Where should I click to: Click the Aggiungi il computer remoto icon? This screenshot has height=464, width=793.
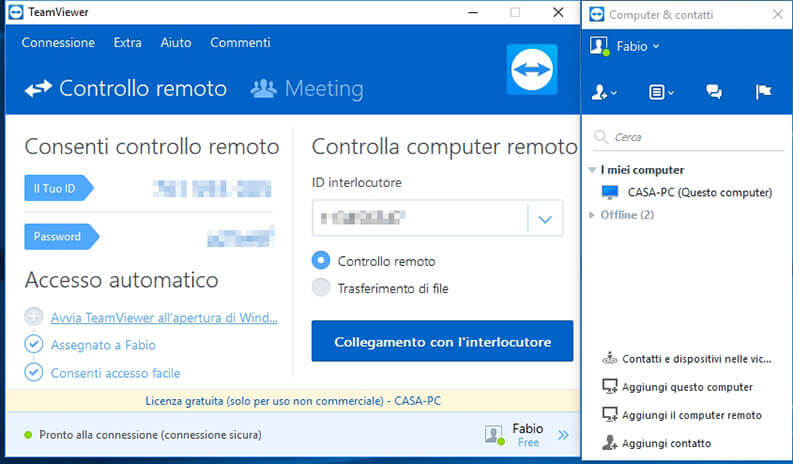pos(609,415)
